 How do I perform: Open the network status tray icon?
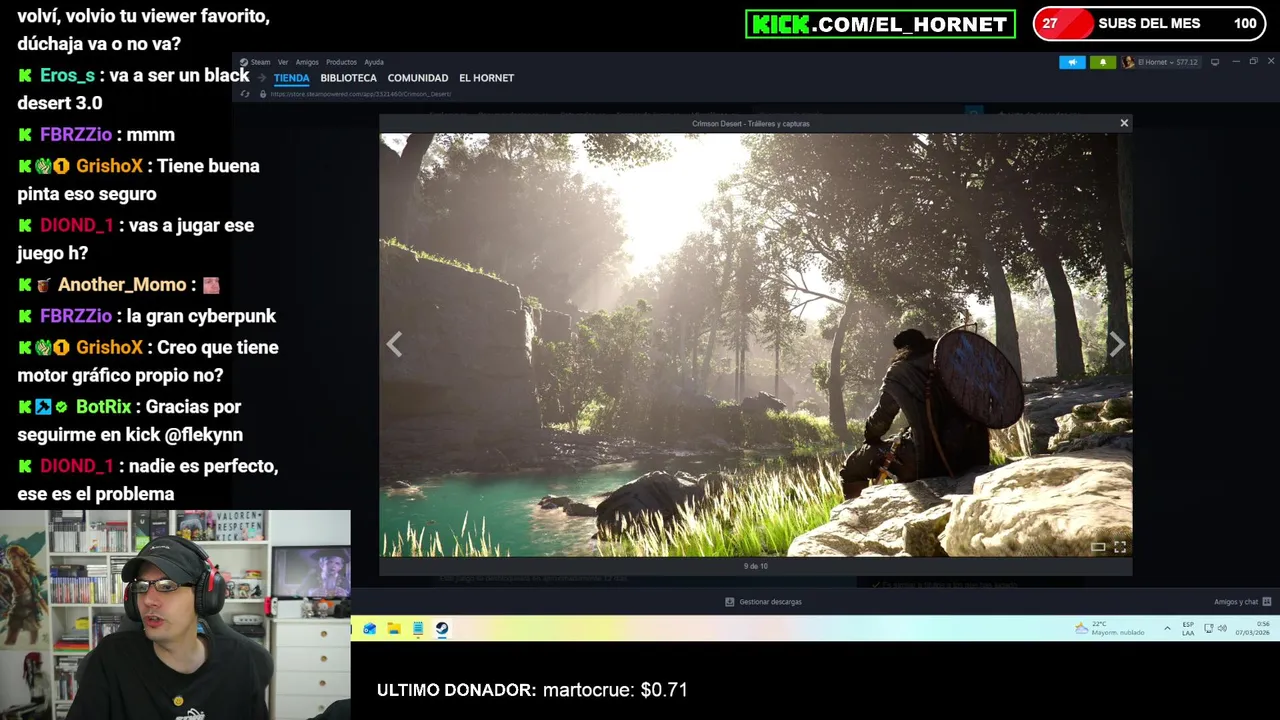coord(1208,629)
